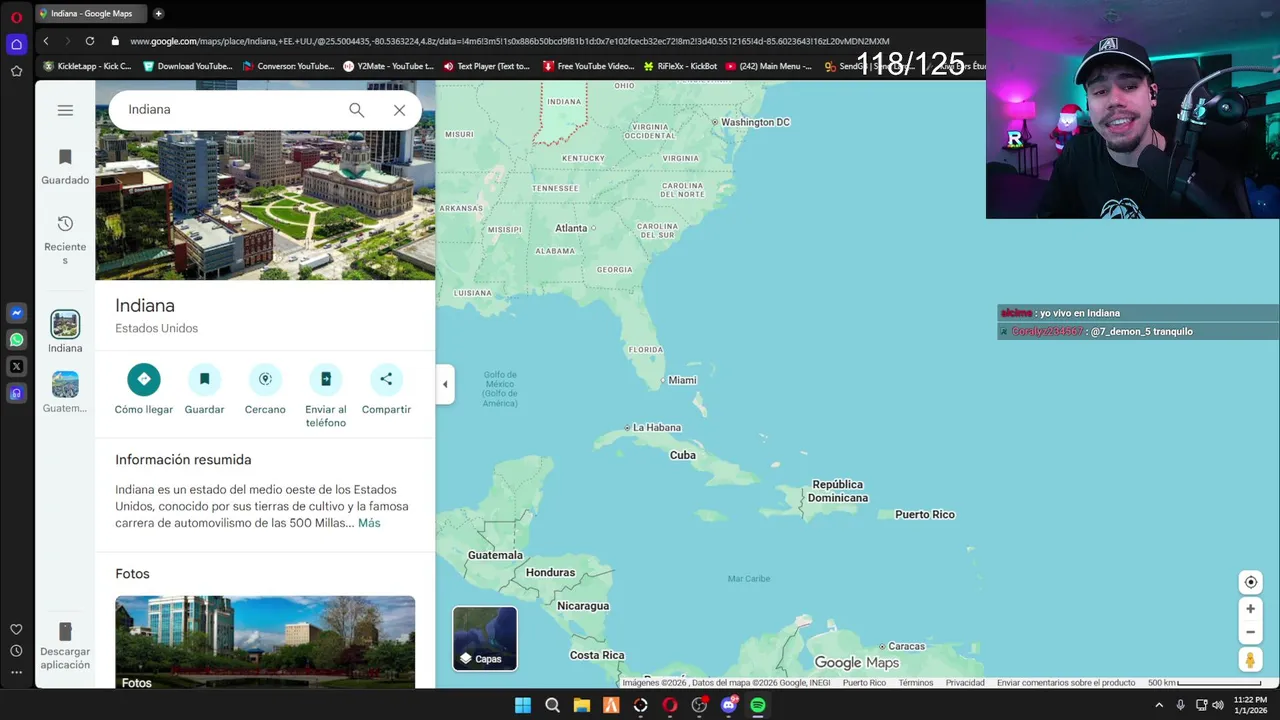Open X (Twitter) in Opera sidebar

point(16,367)
